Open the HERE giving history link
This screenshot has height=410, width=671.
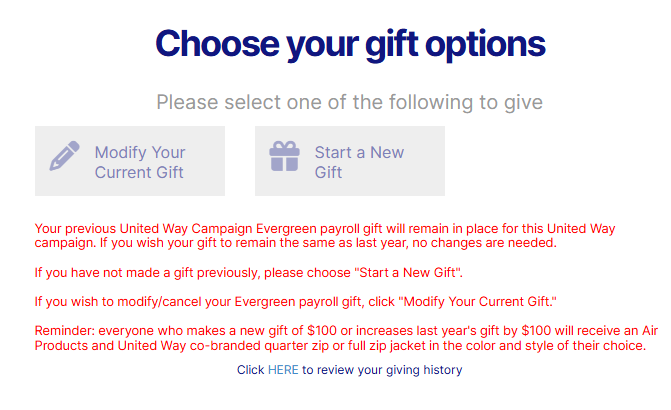pyautogui.click(x=283, y=370)
